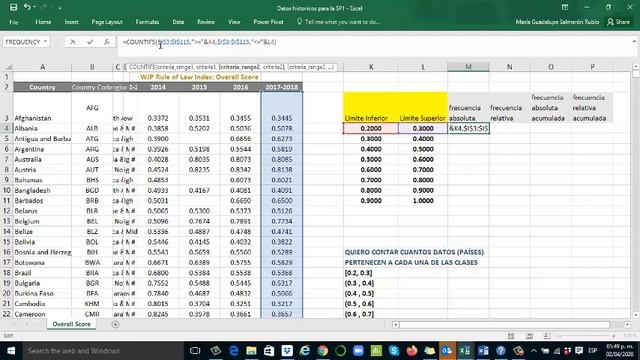Undo the last action in Quick Access toolbar
The height and width of the screenshot is (360, 640).
point(27,7)
